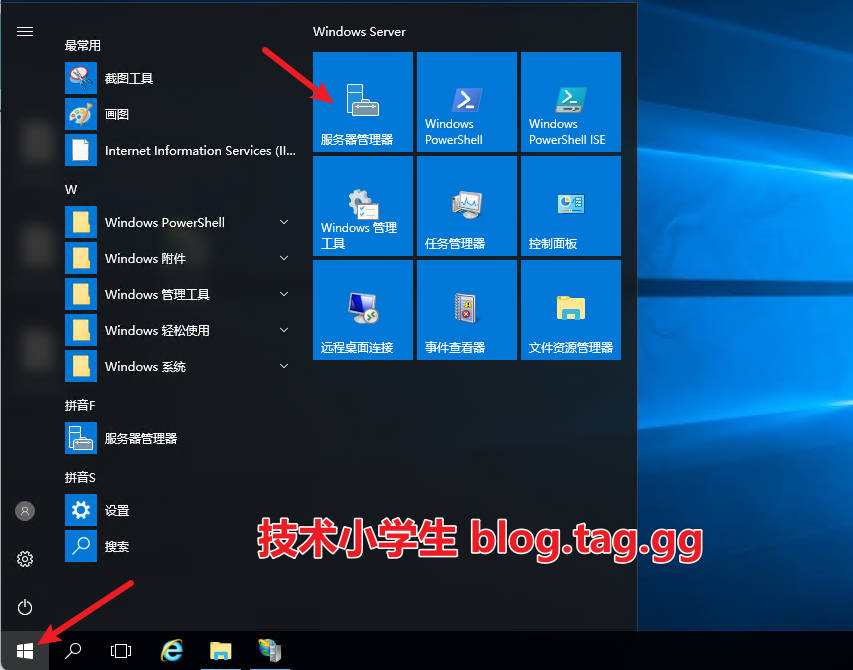This screenshot has width=853, height=670.
Task: Launch the Windows PowerShell tile
Action: click(466, 102)
